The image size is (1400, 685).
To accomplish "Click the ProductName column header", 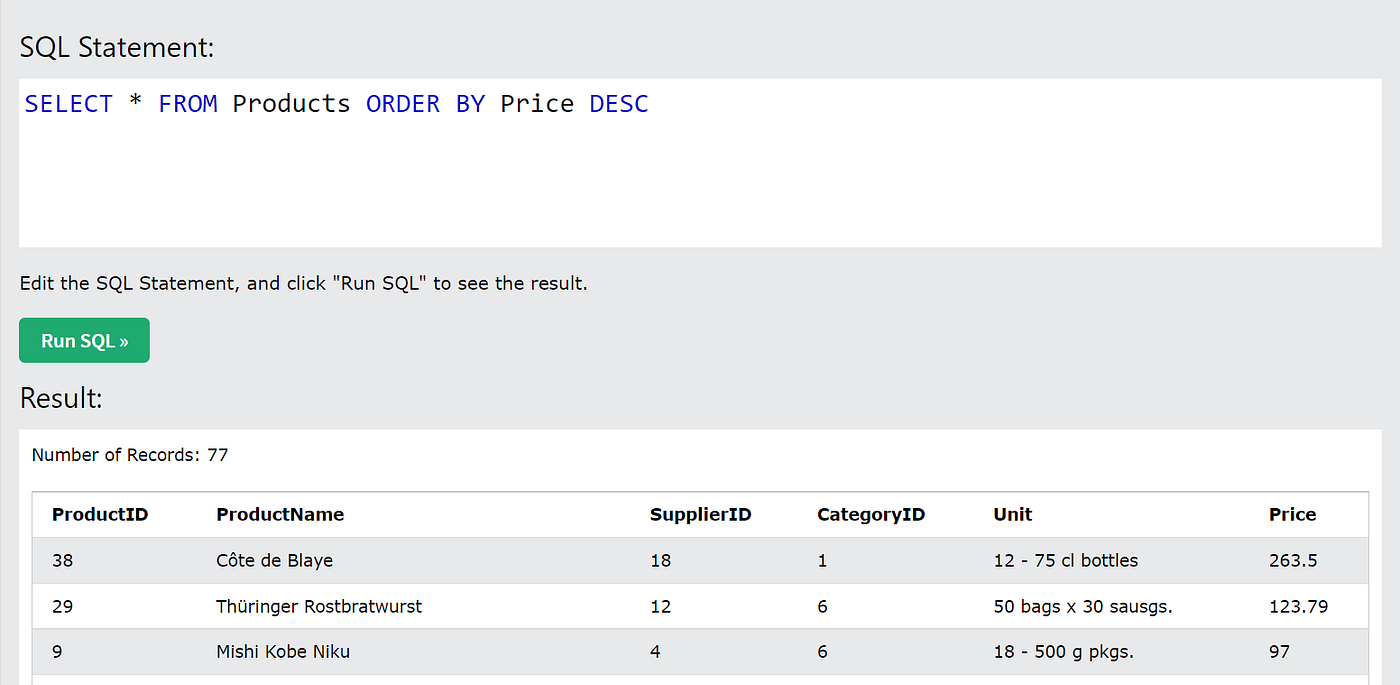I will coord(279,514).
